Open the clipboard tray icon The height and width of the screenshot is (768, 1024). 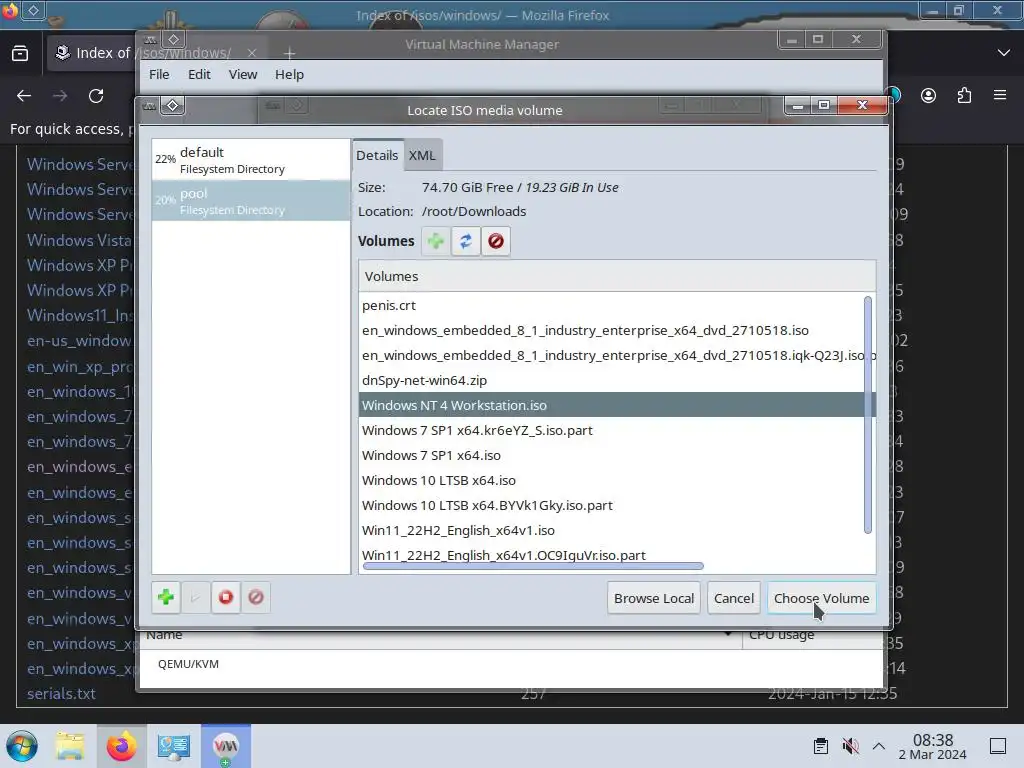pos(821,746)
